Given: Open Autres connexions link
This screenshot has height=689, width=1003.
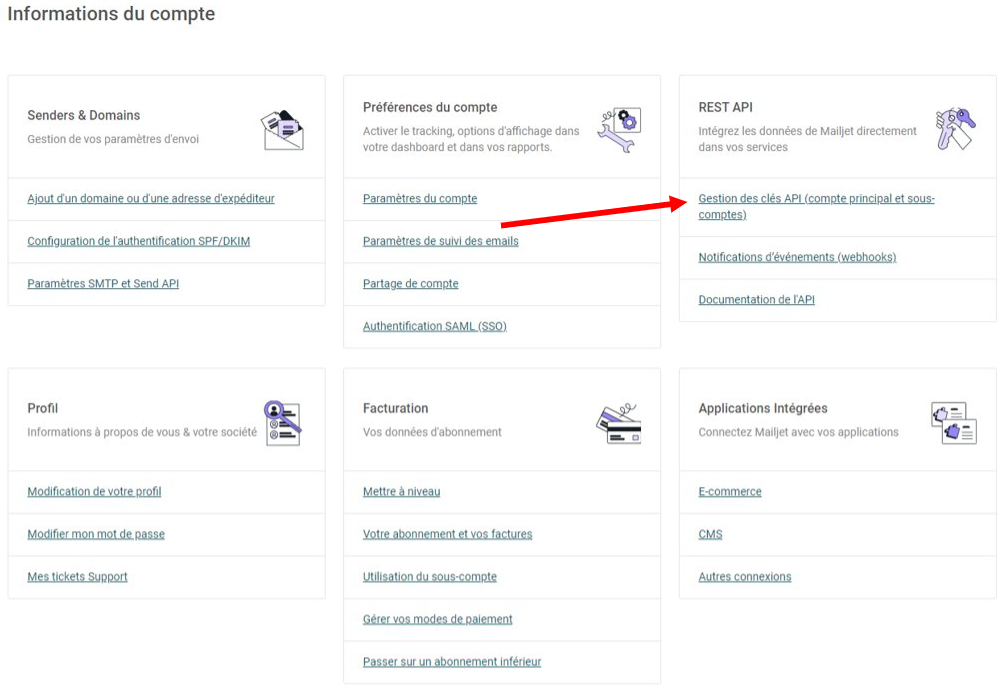Looking at the screenshot, I should (745, 576).
